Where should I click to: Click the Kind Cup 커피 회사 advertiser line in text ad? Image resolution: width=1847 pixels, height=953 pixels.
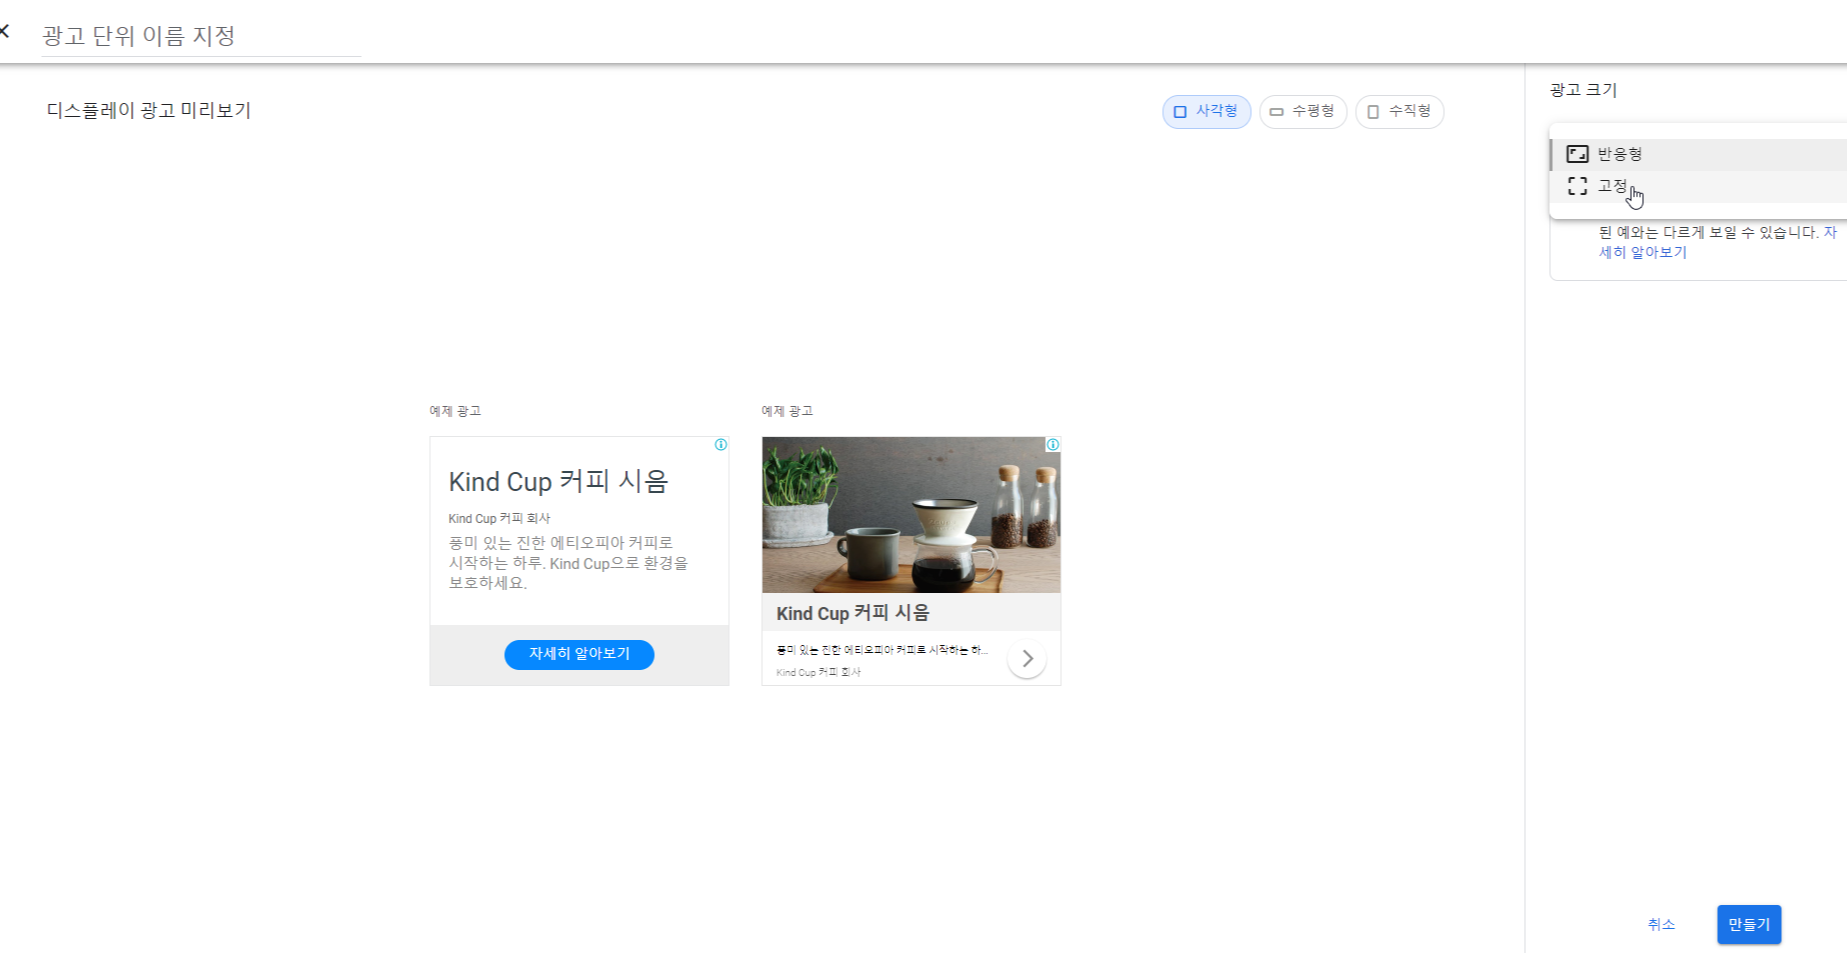pos(499,519)
